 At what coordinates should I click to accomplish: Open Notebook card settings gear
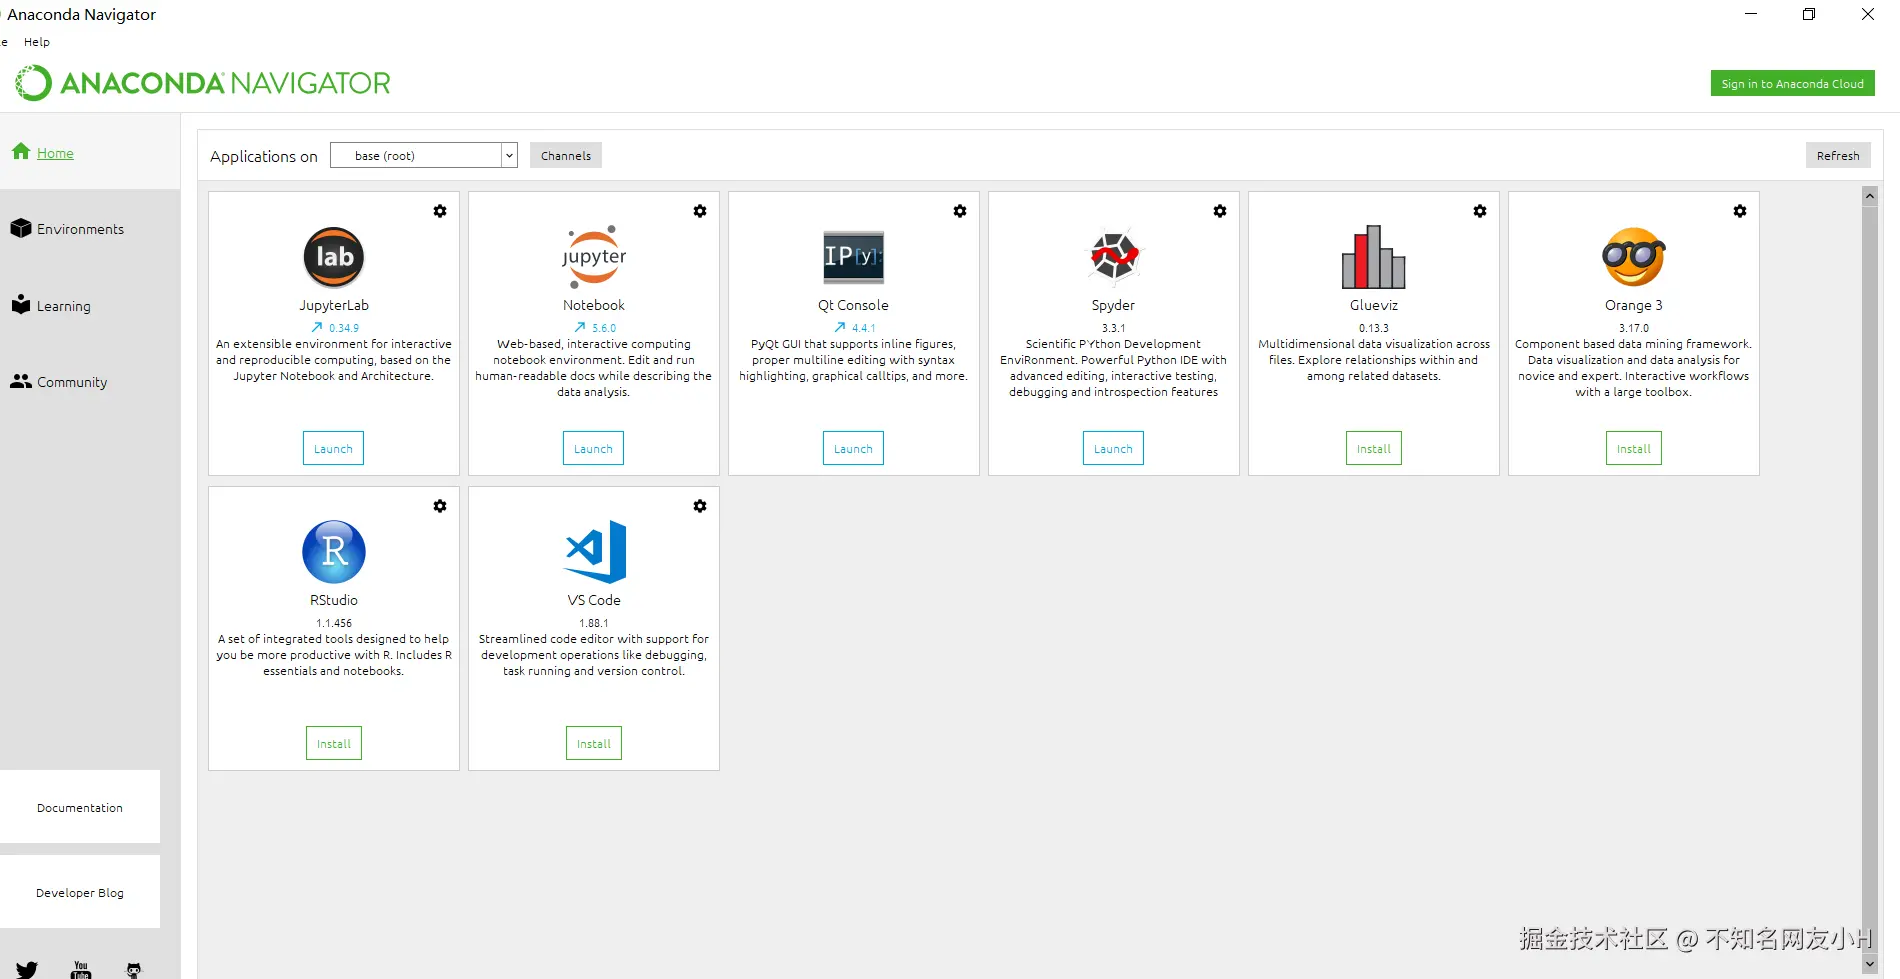[700, 211]
